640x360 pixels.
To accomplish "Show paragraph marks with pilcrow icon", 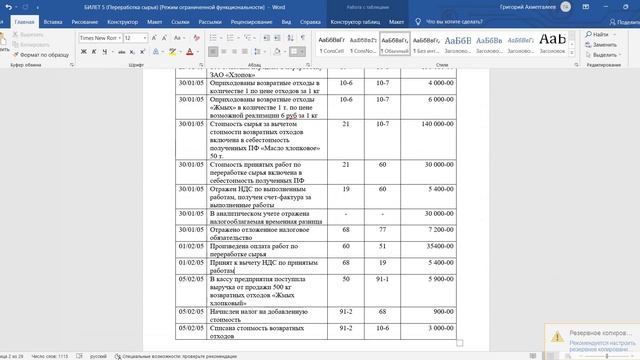I will tap(302, 38).
